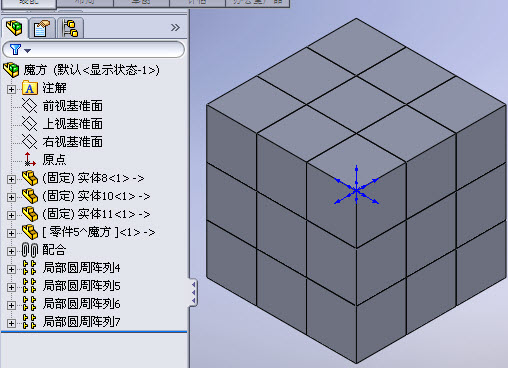Click the 实体10<1> part icon

(30, 196)
